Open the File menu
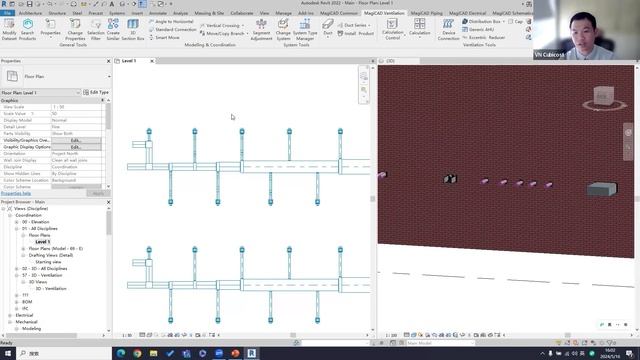Viewport: 640px width, 360px height. 7,13
